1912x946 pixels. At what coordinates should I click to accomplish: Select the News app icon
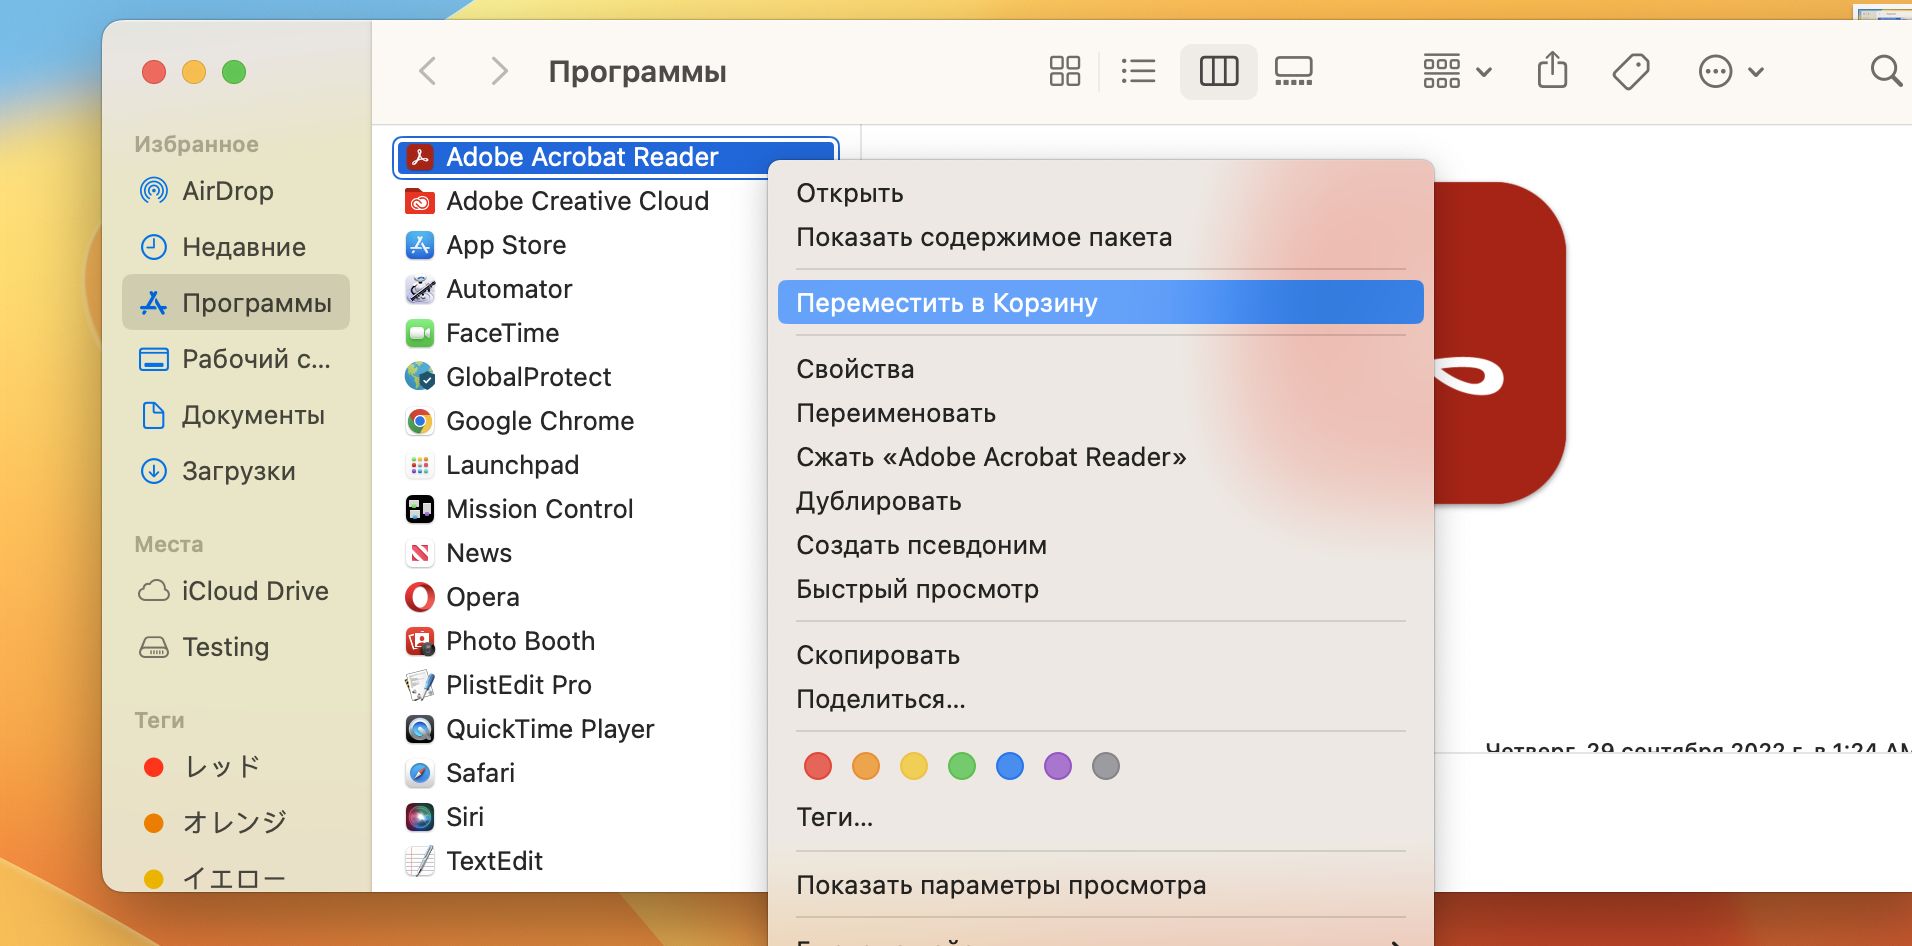(420, 553)
